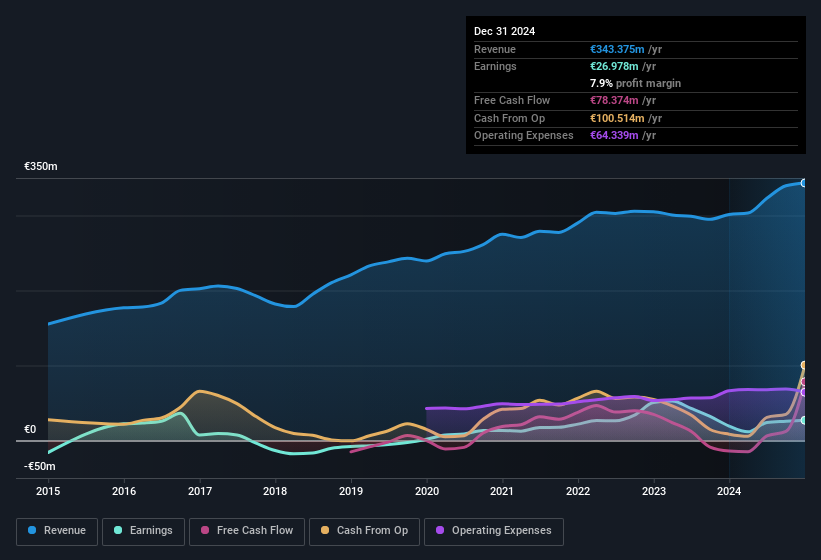Toggle the Revenue legend button
The height and width of the screenshot is (560, 821).
(57, 531)
